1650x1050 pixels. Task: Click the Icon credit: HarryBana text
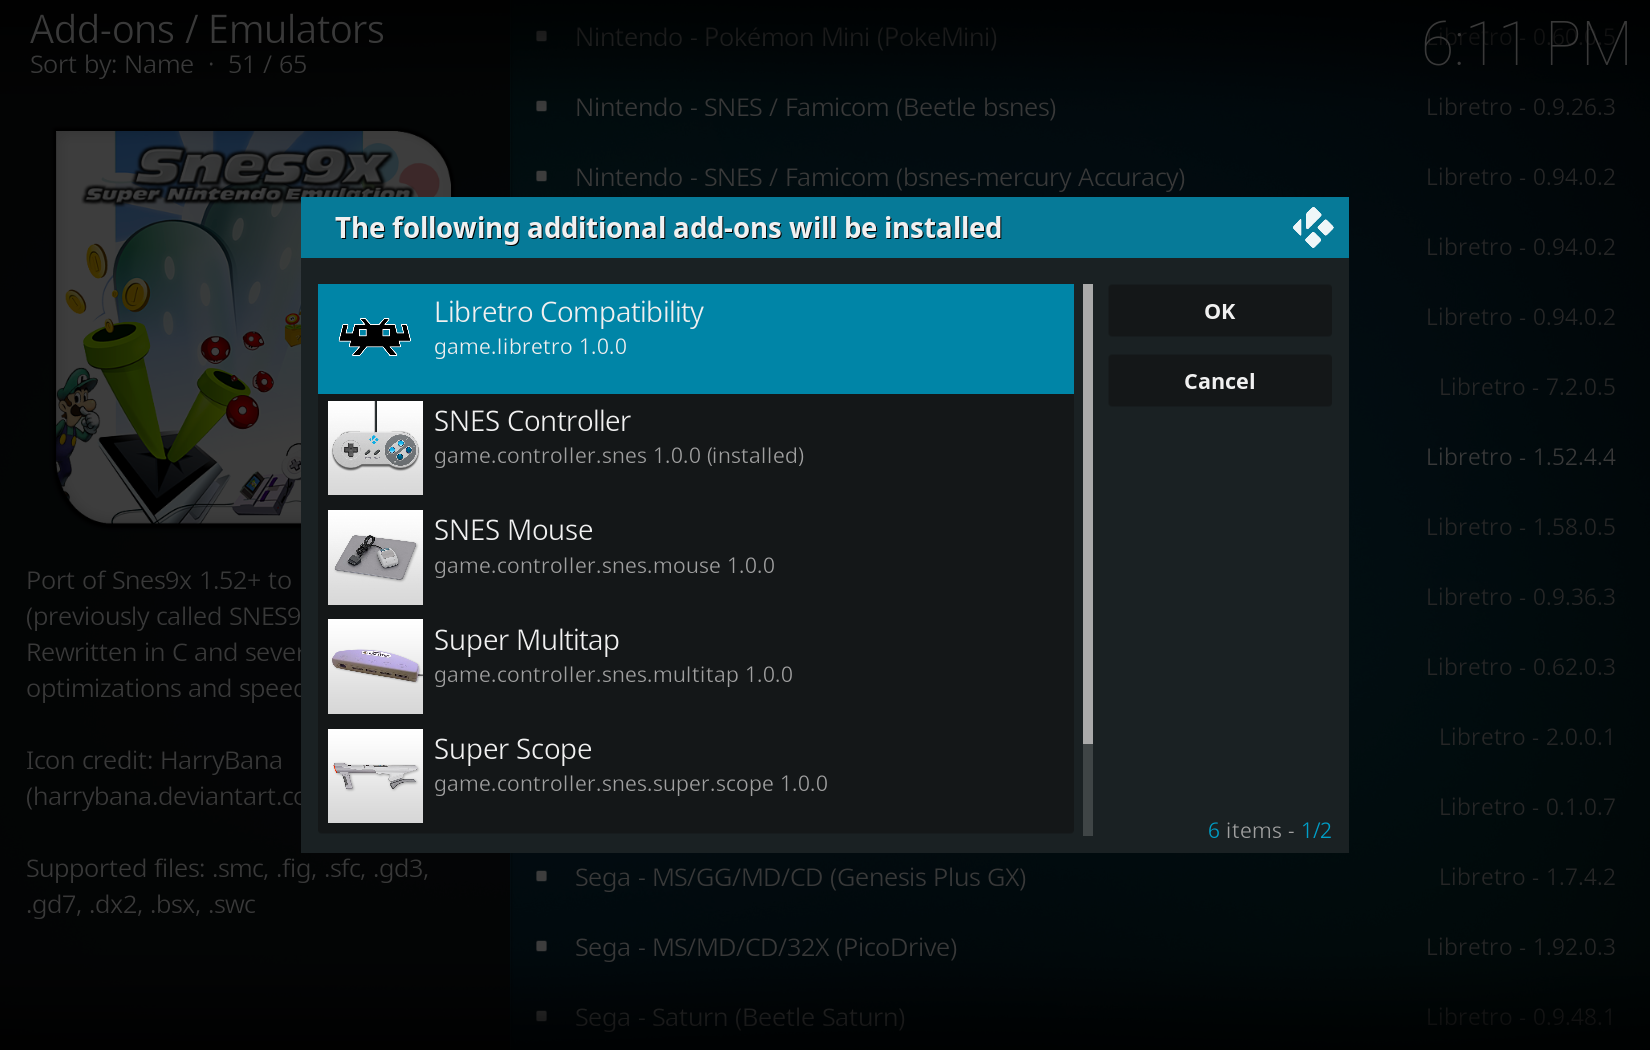coord(154,761)
